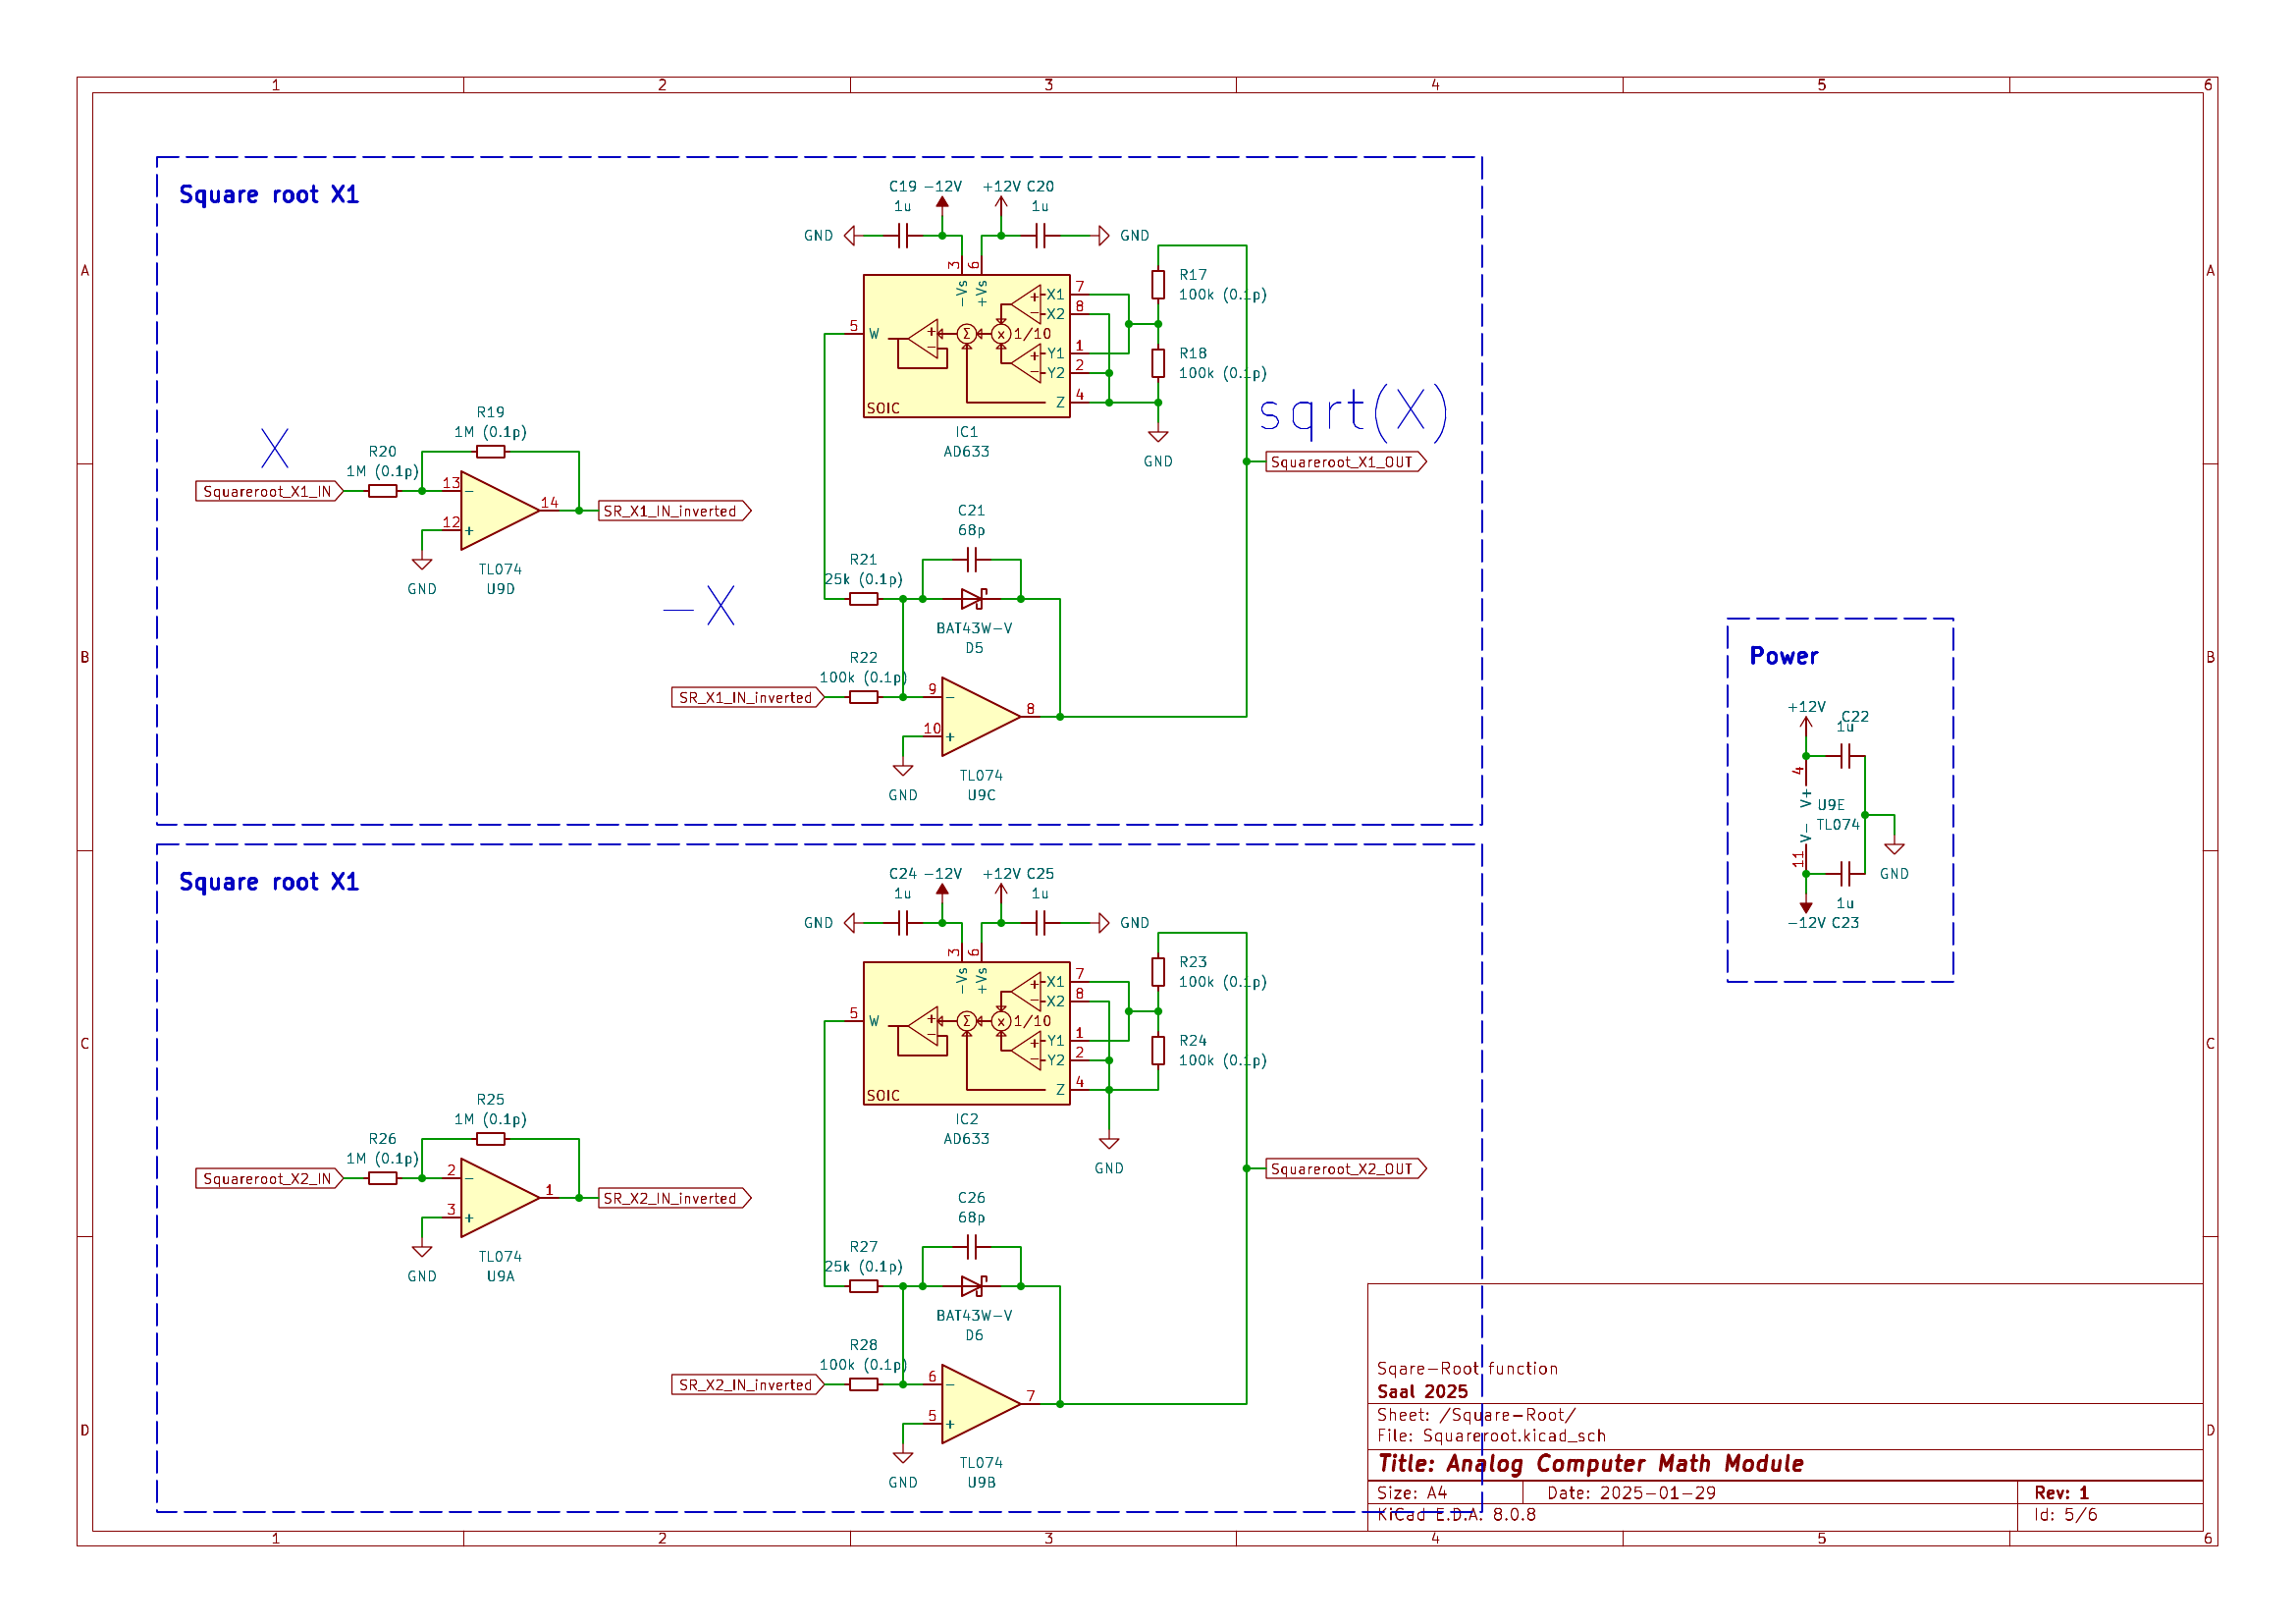The height and width of the screenshot is (1624, 2296).
Task: Select resistor R28 100k symbol
Action: tap(864, 1384)
